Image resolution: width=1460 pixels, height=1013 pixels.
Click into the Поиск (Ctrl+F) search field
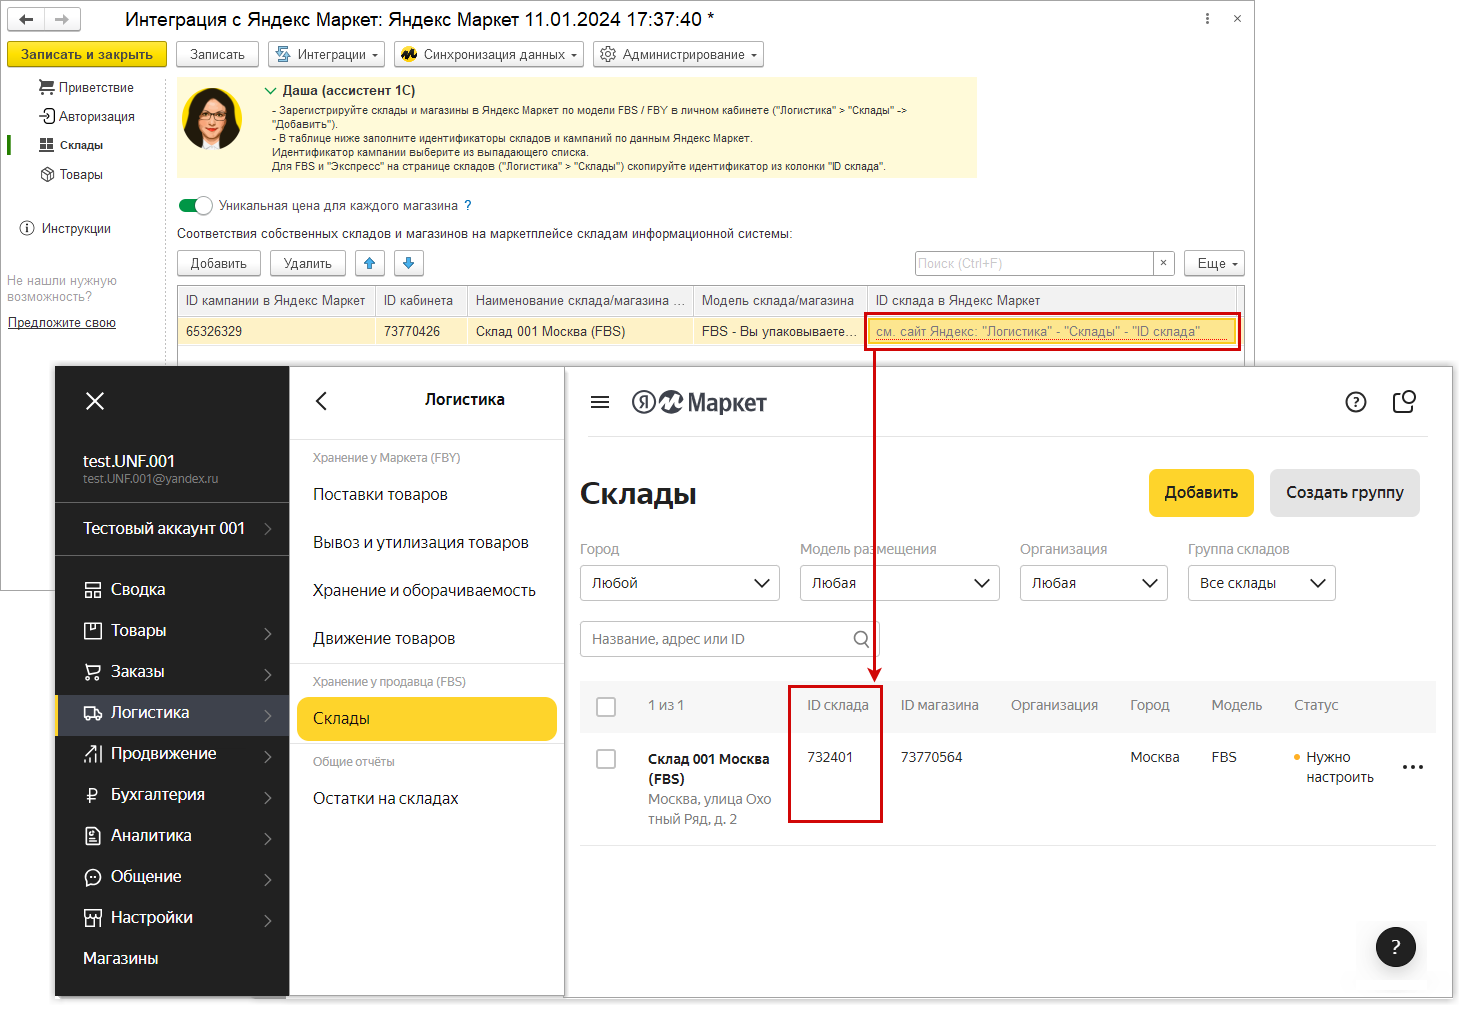(x=1034, y=263)
